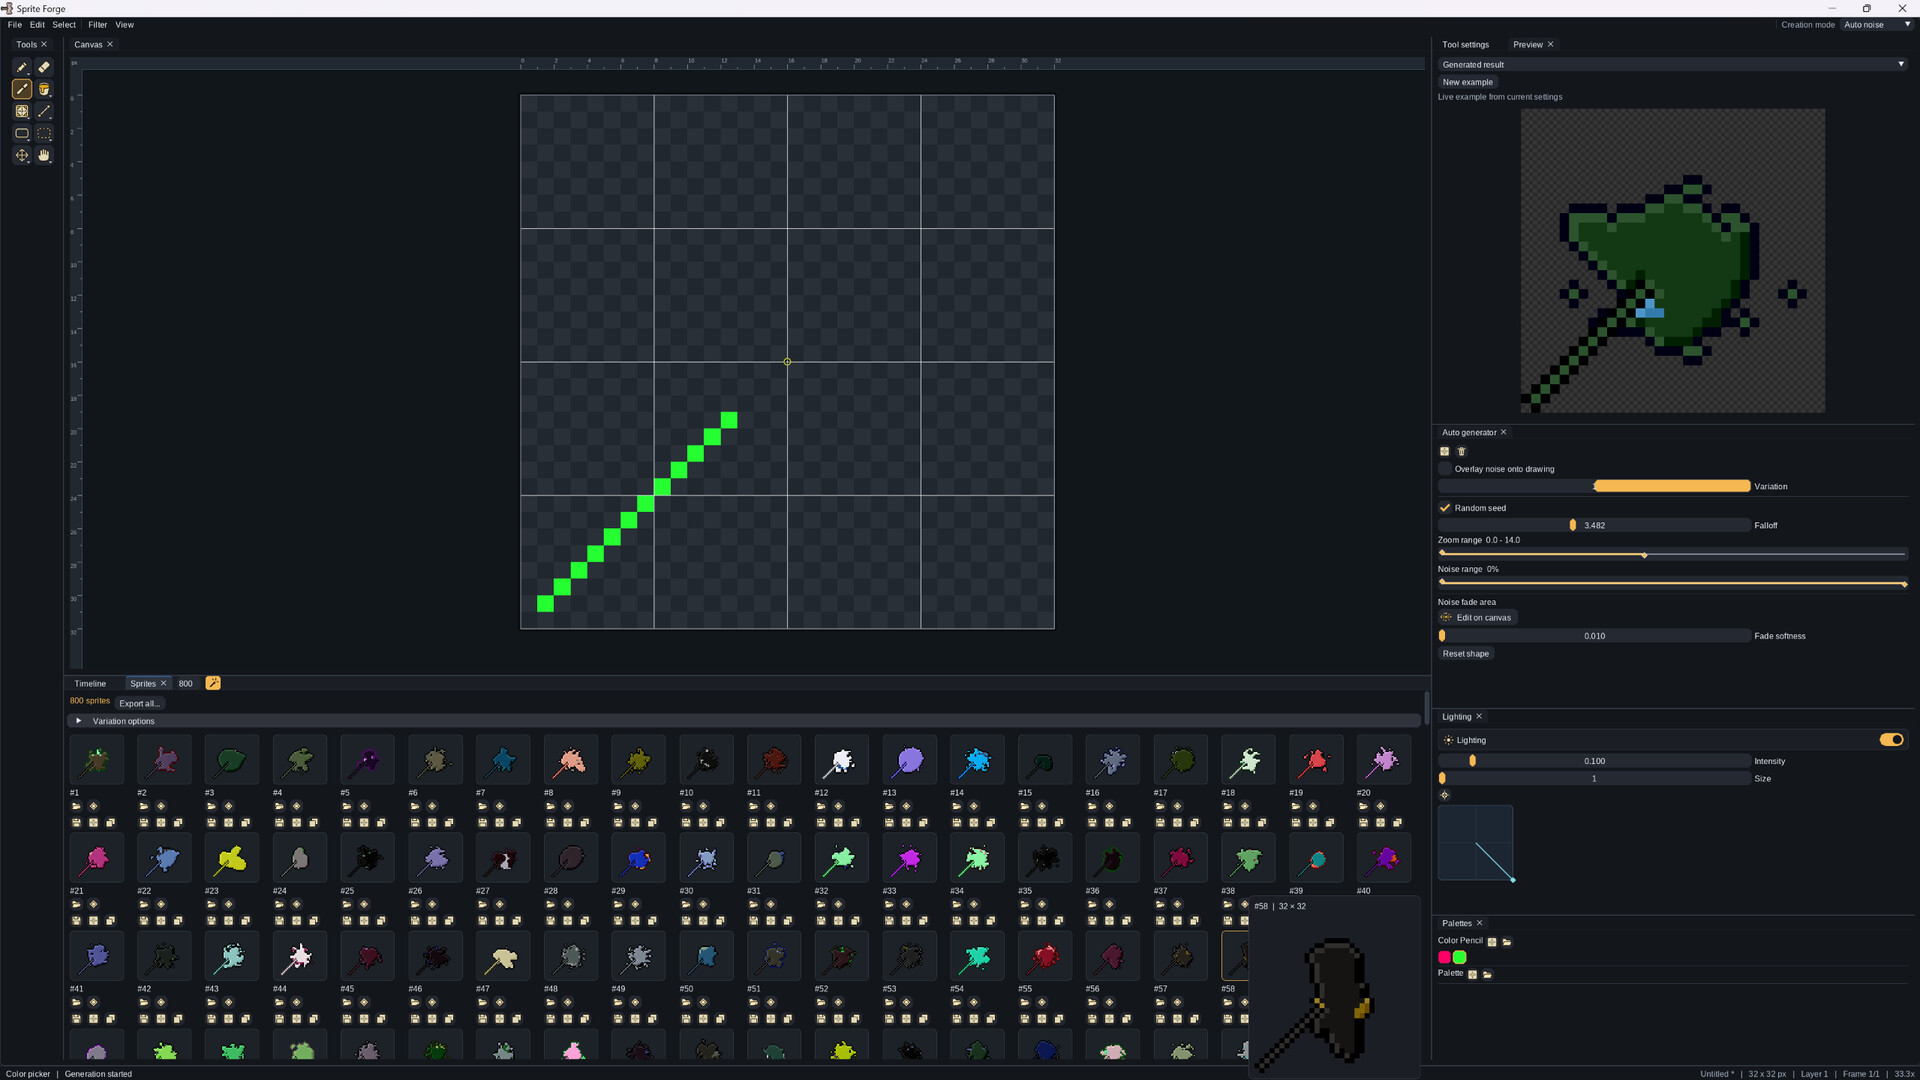Screen dimensions: 1920x1080
Task: Toggle the Lighting switch off
Action: point(1891,740)
